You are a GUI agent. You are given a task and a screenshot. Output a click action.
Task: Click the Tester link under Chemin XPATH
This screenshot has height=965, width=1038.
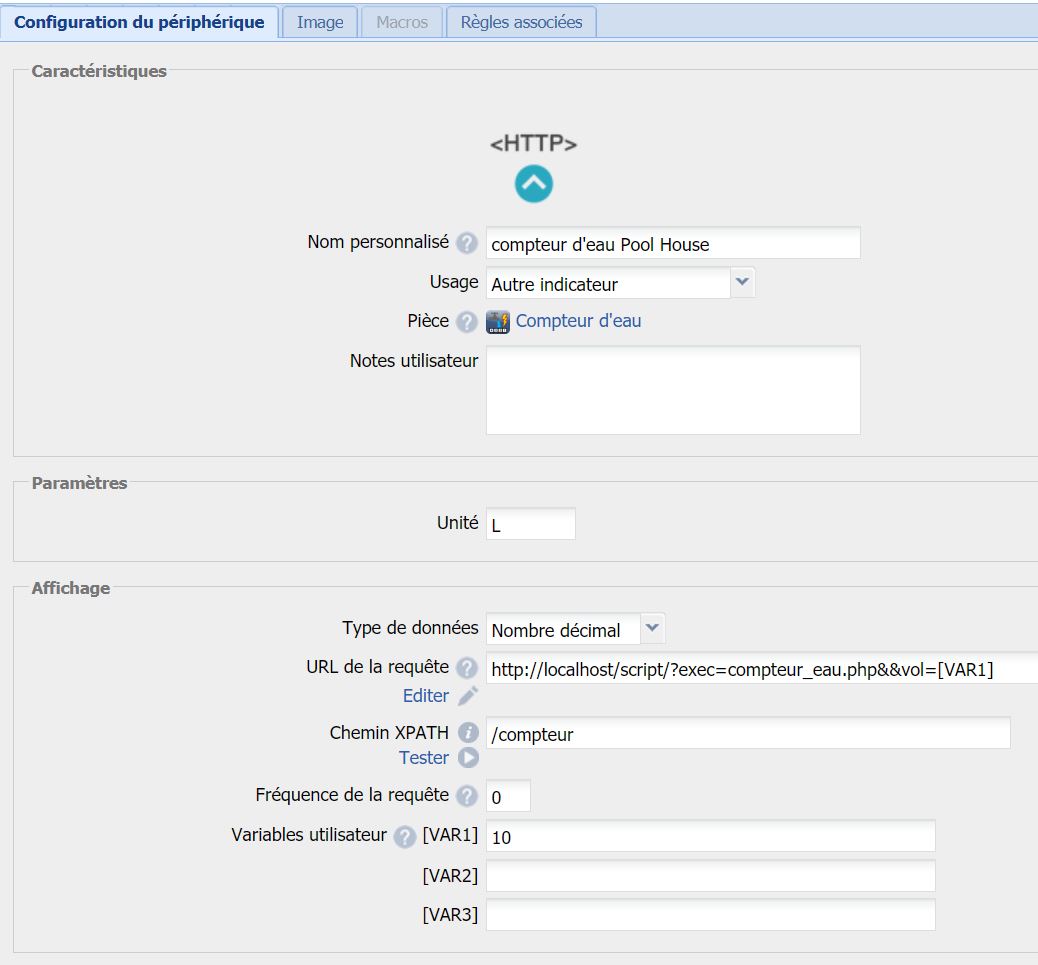tap(424, 758)
